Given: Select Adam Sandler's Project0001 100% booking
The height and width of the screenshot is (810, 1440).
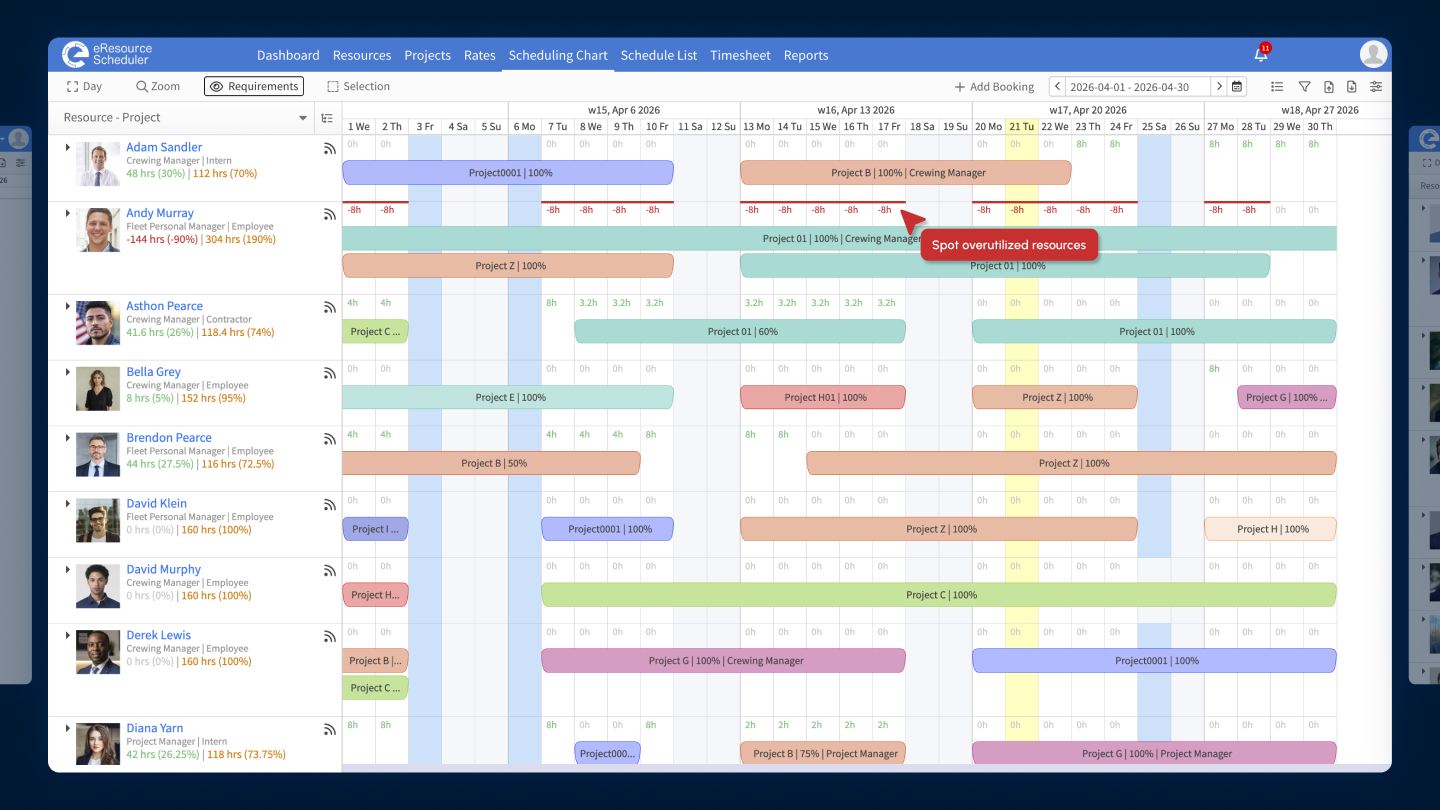Looking at the screenshot, I should (x=508, y=173).
